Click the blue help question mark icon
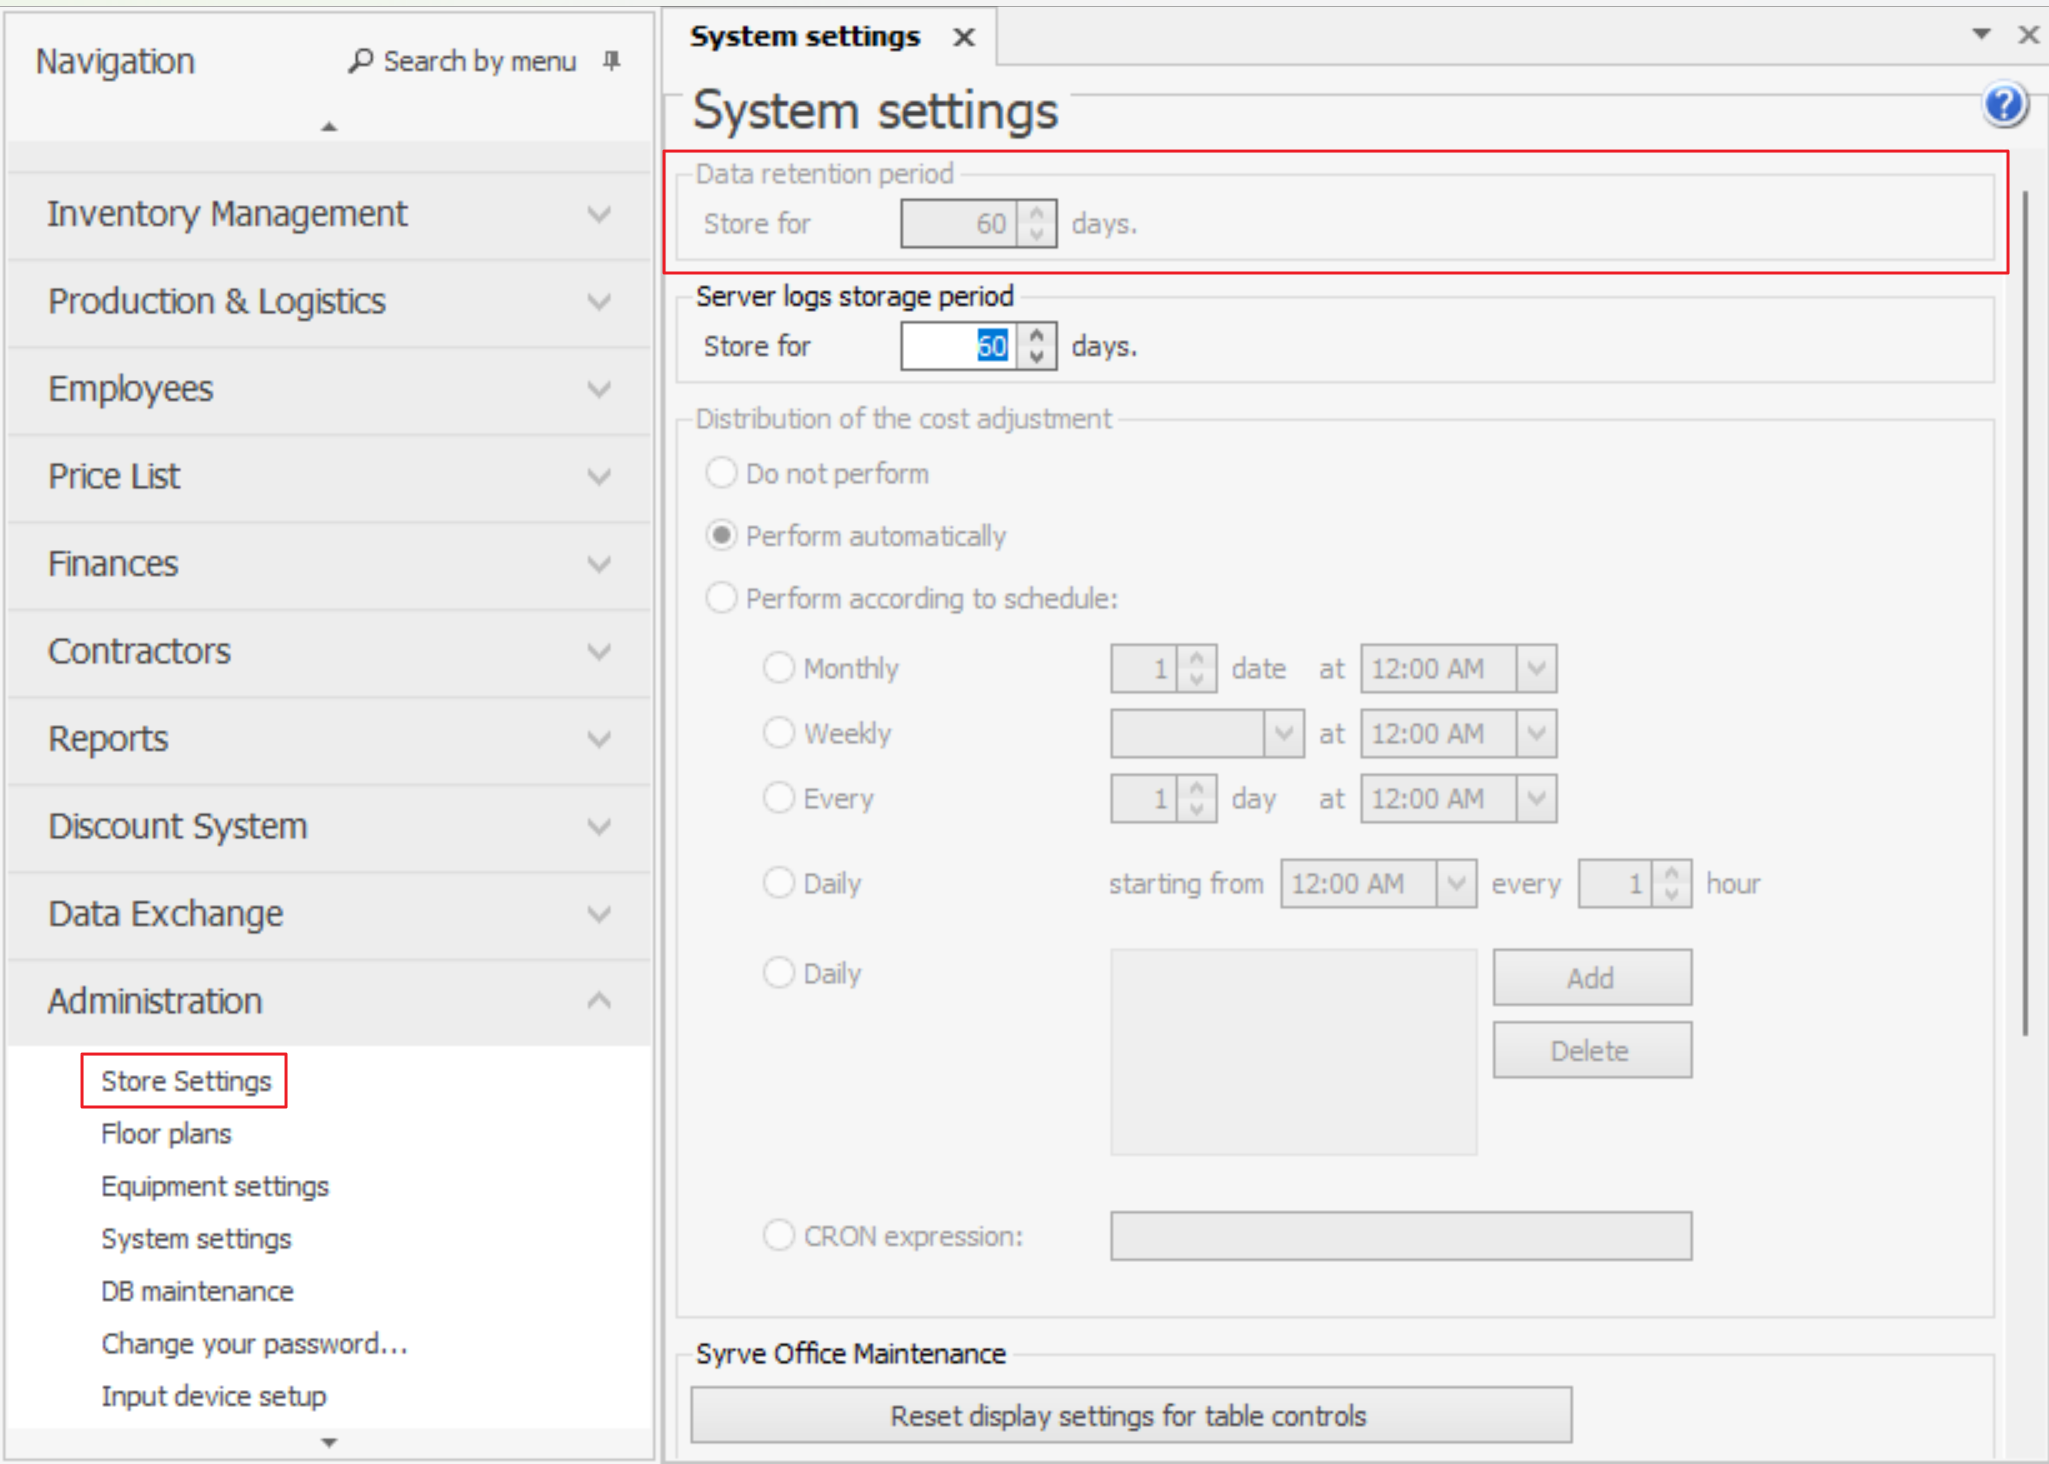The width and height of the screenshot is (2049, 1464). coord(2004,104)
